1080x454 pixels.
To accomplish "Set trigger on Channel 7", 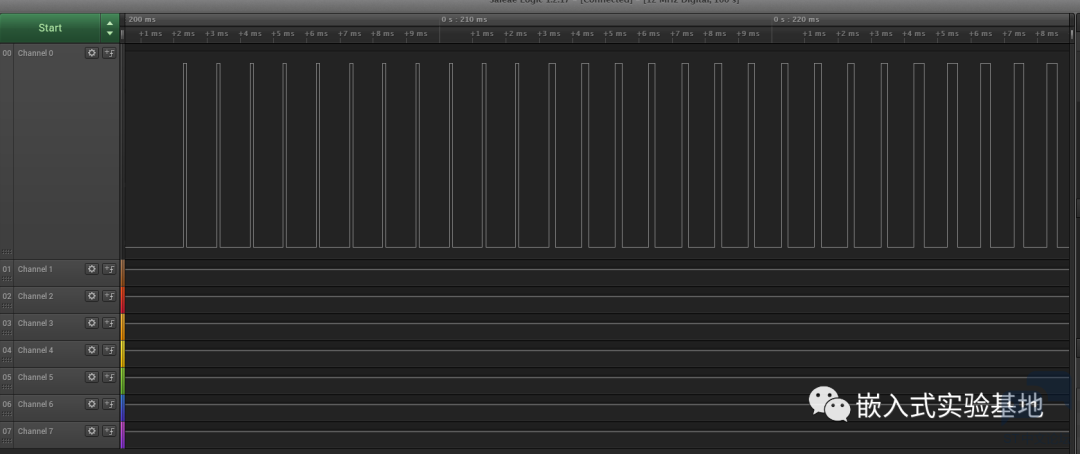I will tap(109, 431).
